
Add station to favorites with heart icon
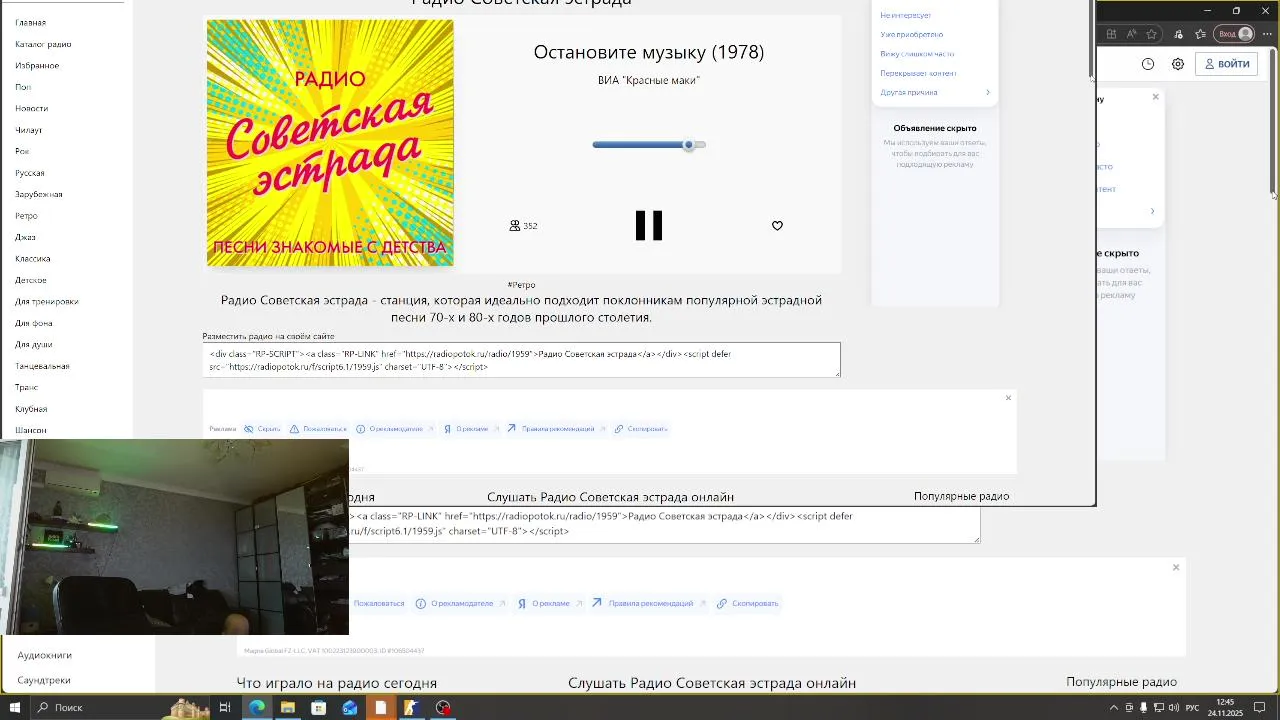(777, 226)
